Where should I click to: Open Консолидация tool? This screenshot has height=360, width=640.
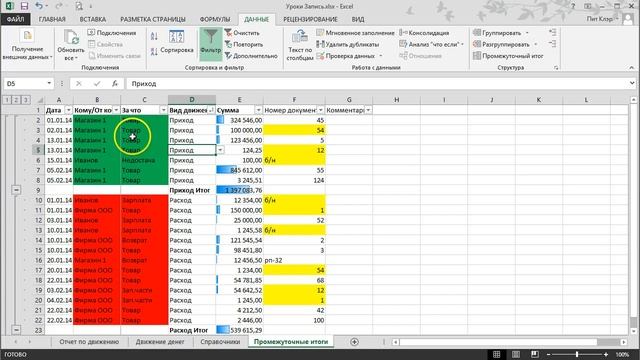424,33
